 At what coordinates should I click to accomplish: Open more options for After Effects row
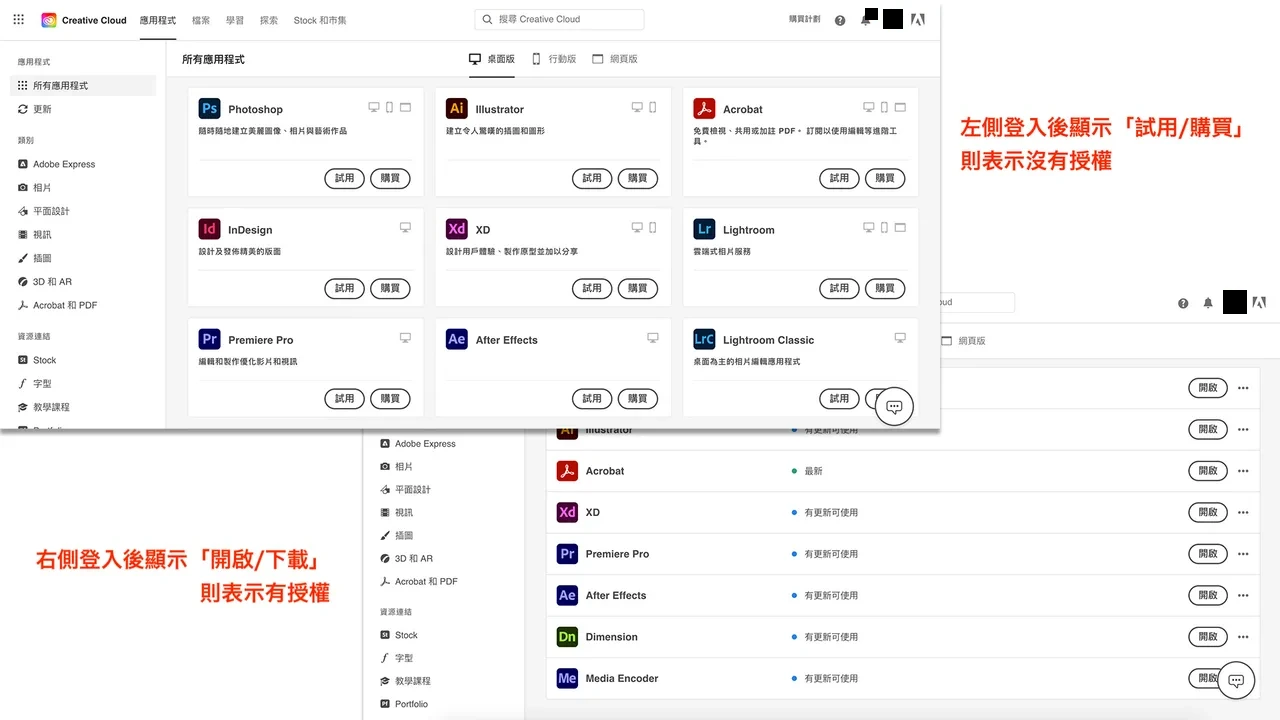click(1243, 595)
